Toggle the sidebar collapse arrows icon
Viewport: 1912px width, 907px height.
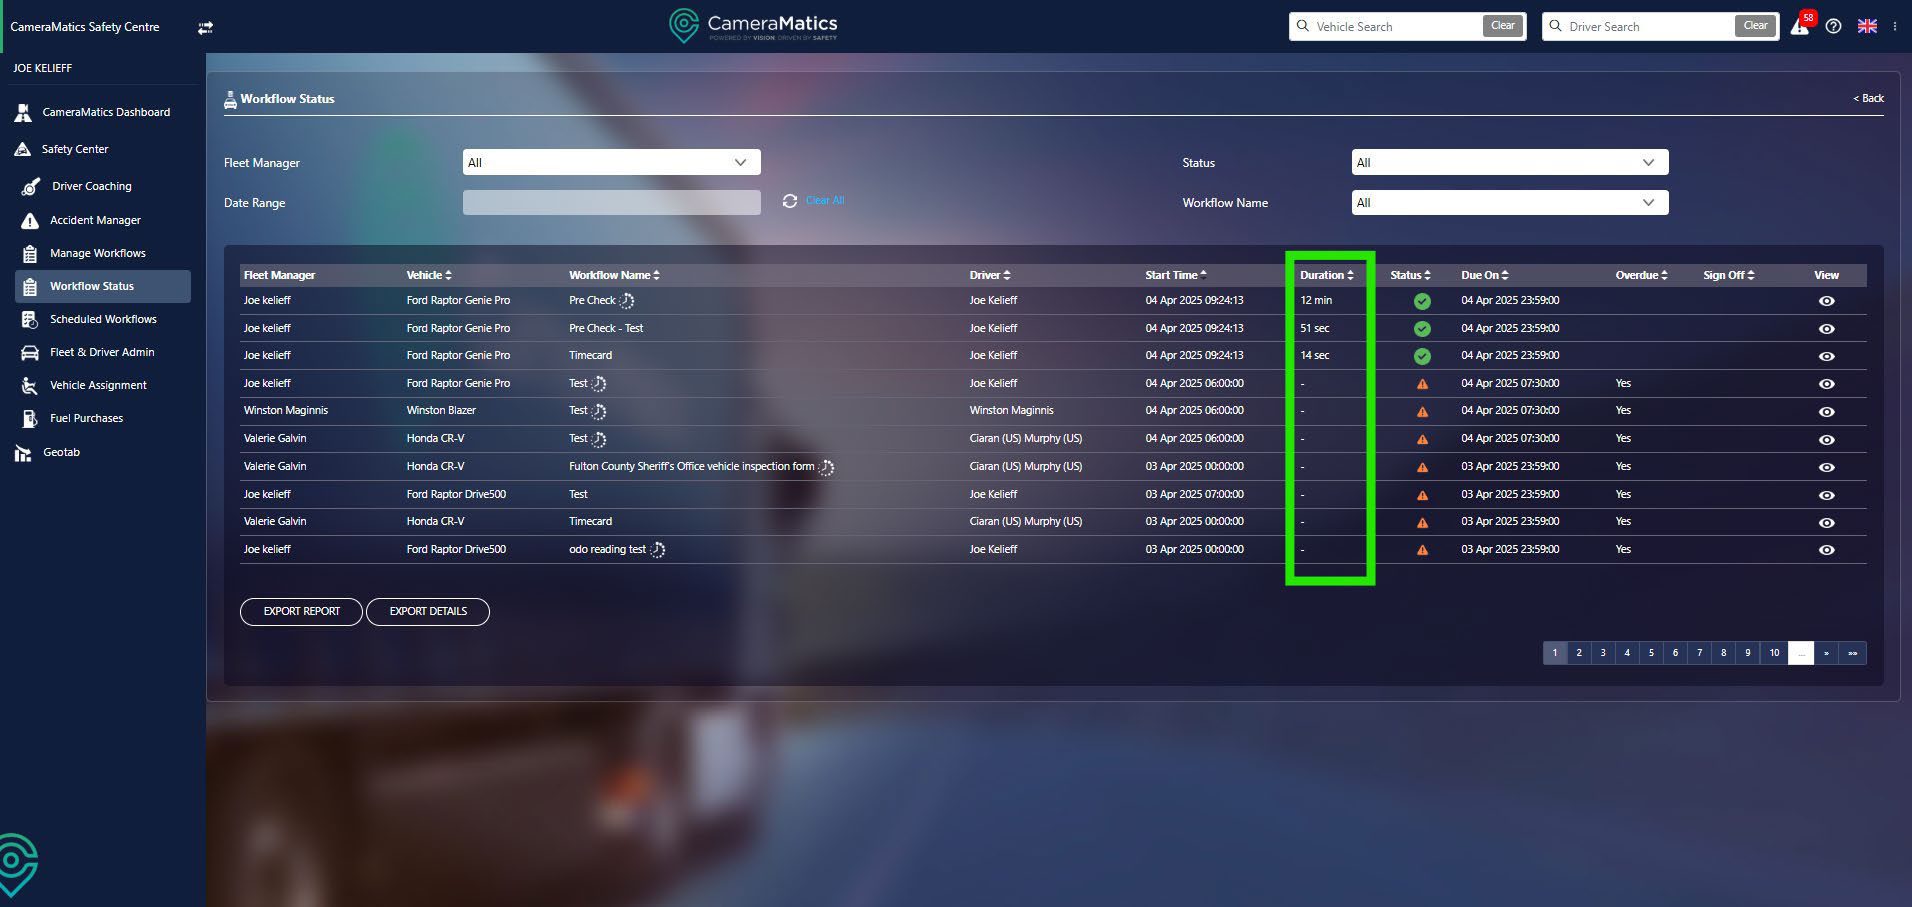tap(205, 28)
